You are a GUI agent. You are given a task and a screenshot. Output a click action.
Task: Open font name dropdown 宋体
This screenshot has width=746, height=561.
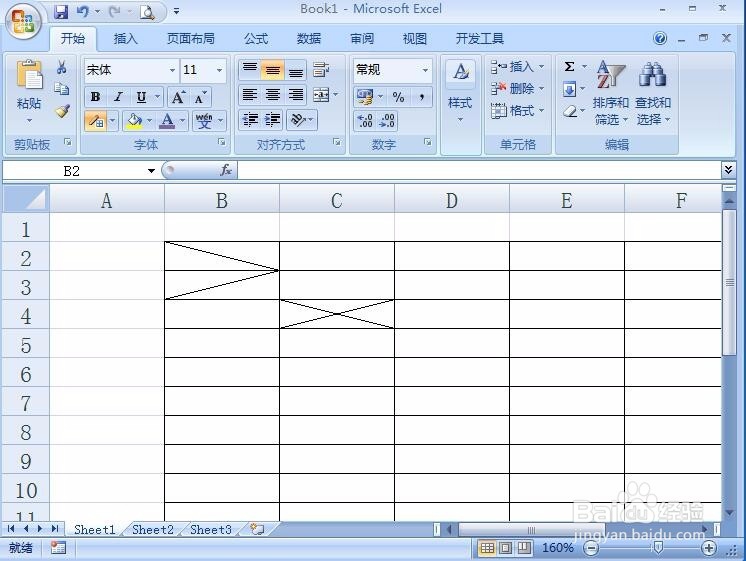[173, 70]
